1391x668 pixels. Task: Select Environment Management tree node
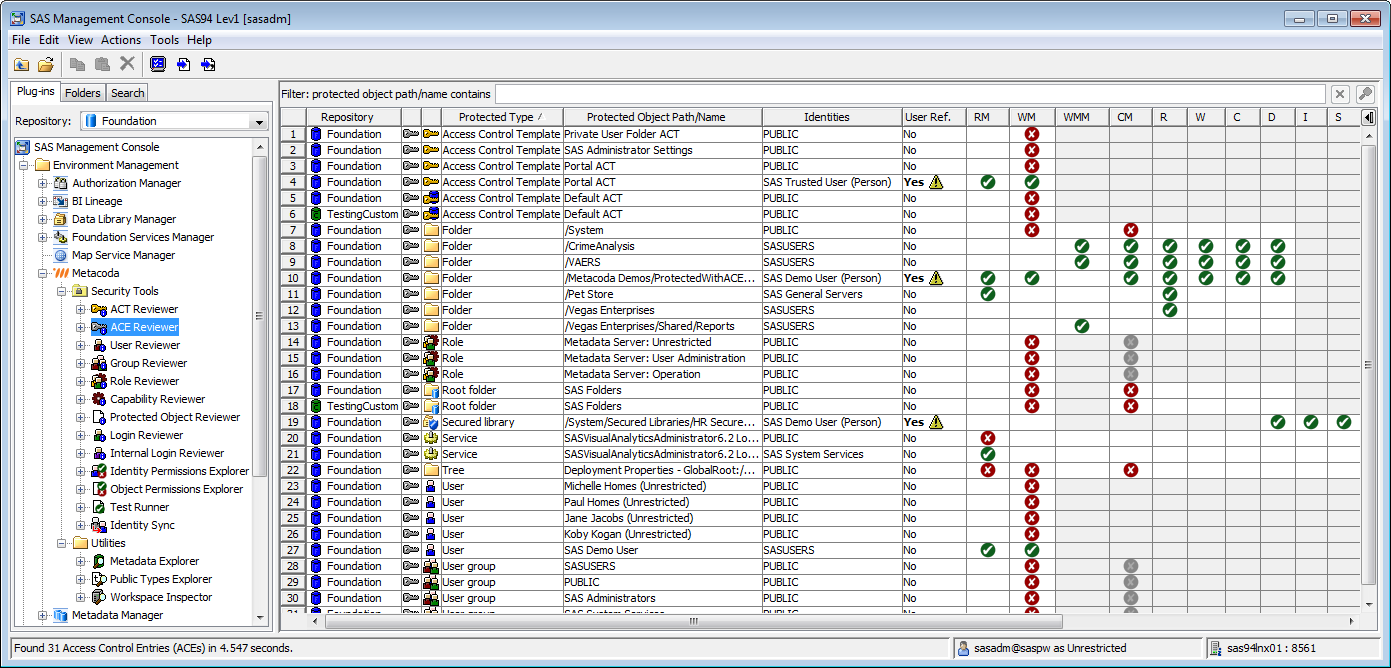click(x=115, y=165)
